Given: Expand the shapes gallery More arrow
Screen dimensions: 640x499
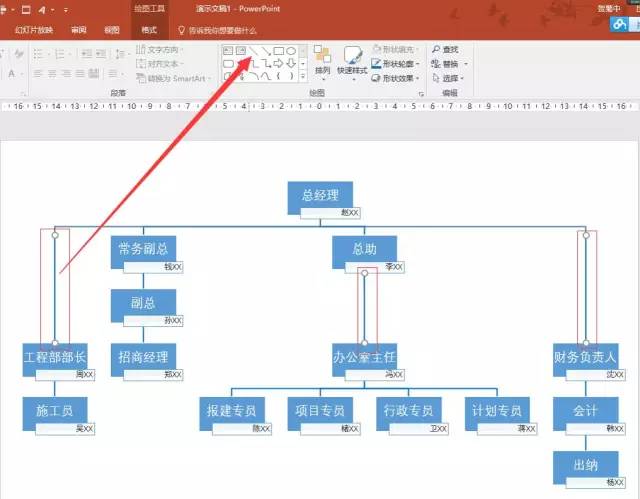Looking at the screenshot, I should click(x=303, y=76).
